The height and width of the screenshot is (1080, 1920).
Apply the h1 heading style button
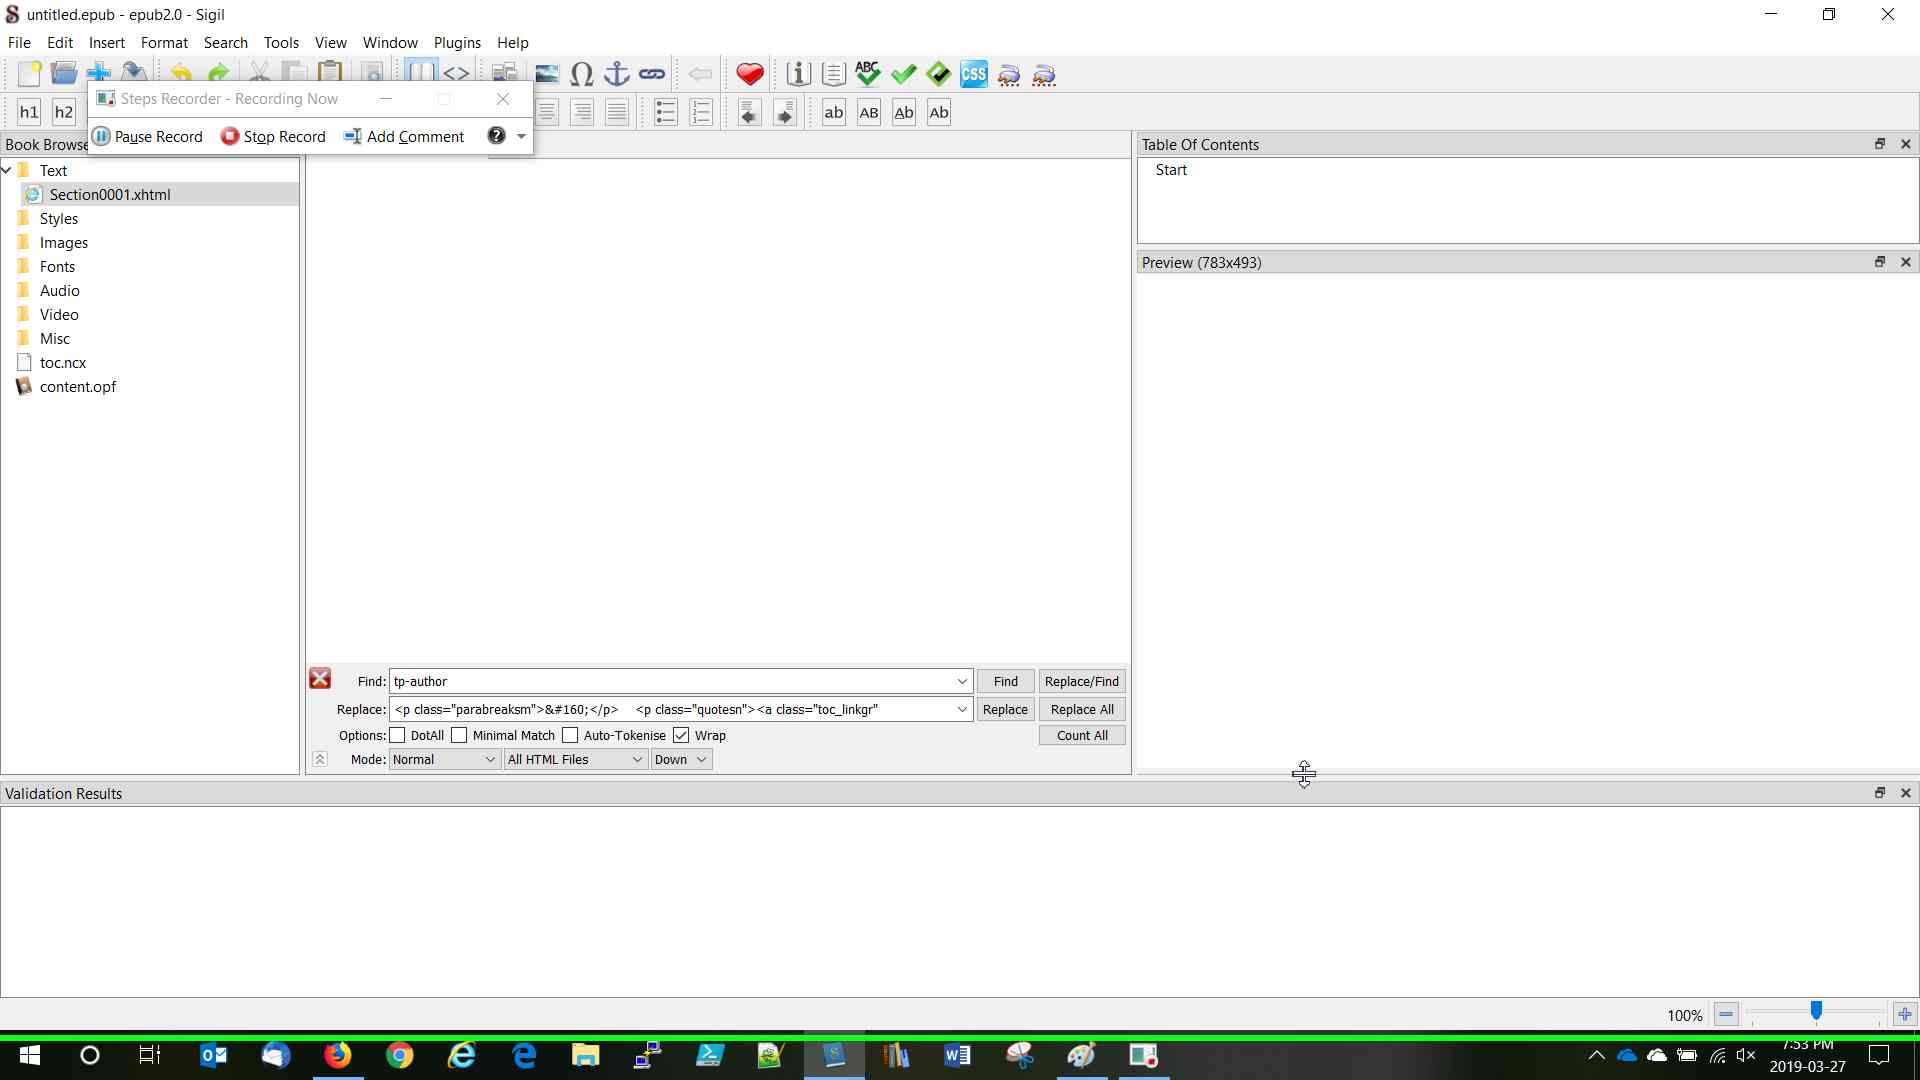click(x=29, y=112)
